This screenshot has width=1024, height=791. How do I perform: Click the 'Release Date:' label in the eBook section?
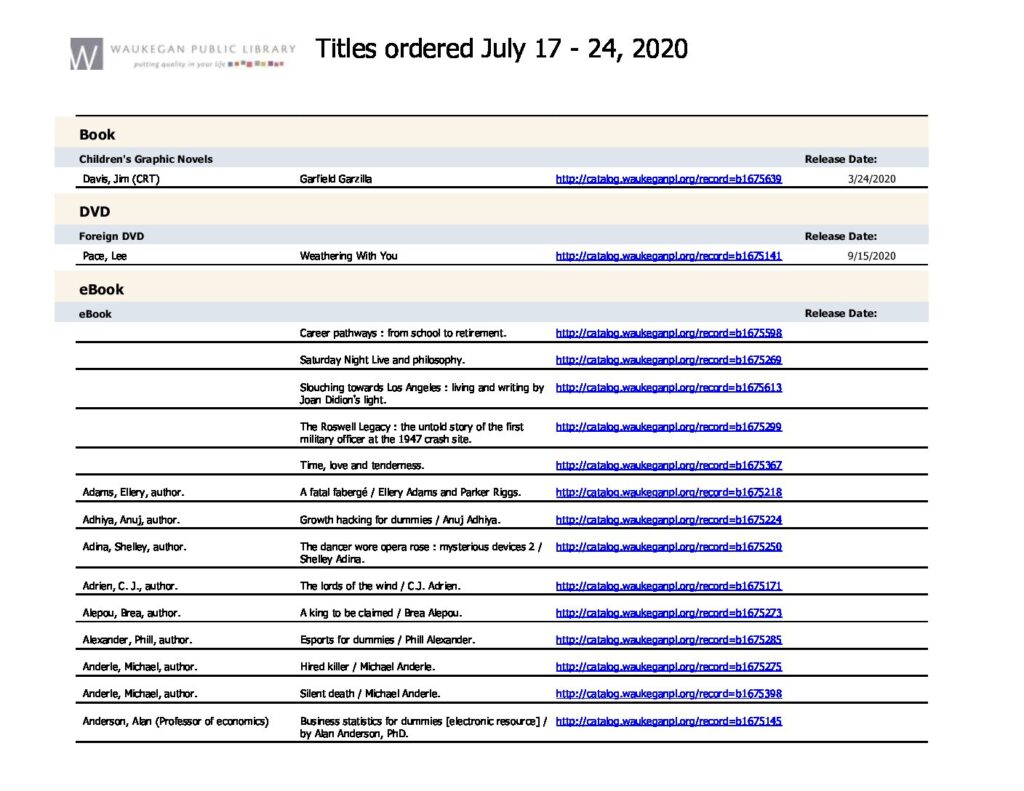(840, 313)
